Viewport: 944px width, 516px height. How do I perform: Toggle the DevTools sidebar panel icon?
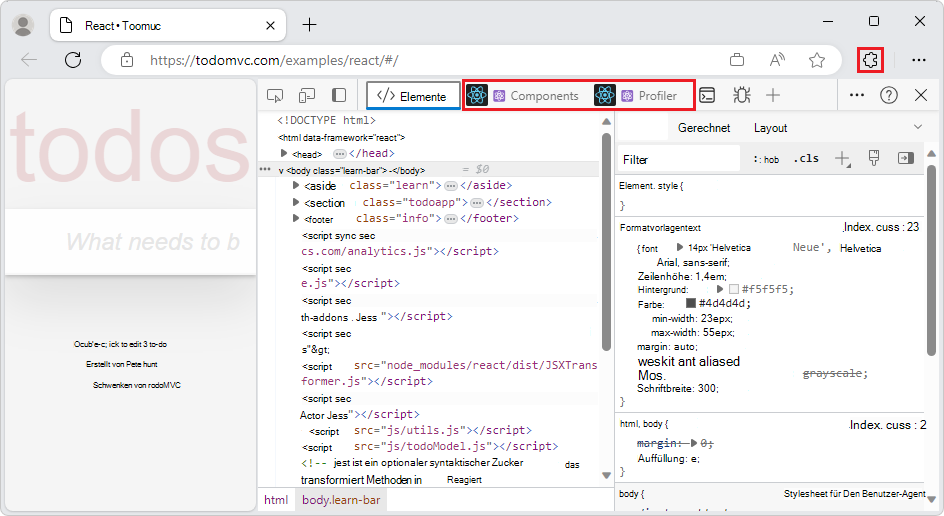point(339,95)
